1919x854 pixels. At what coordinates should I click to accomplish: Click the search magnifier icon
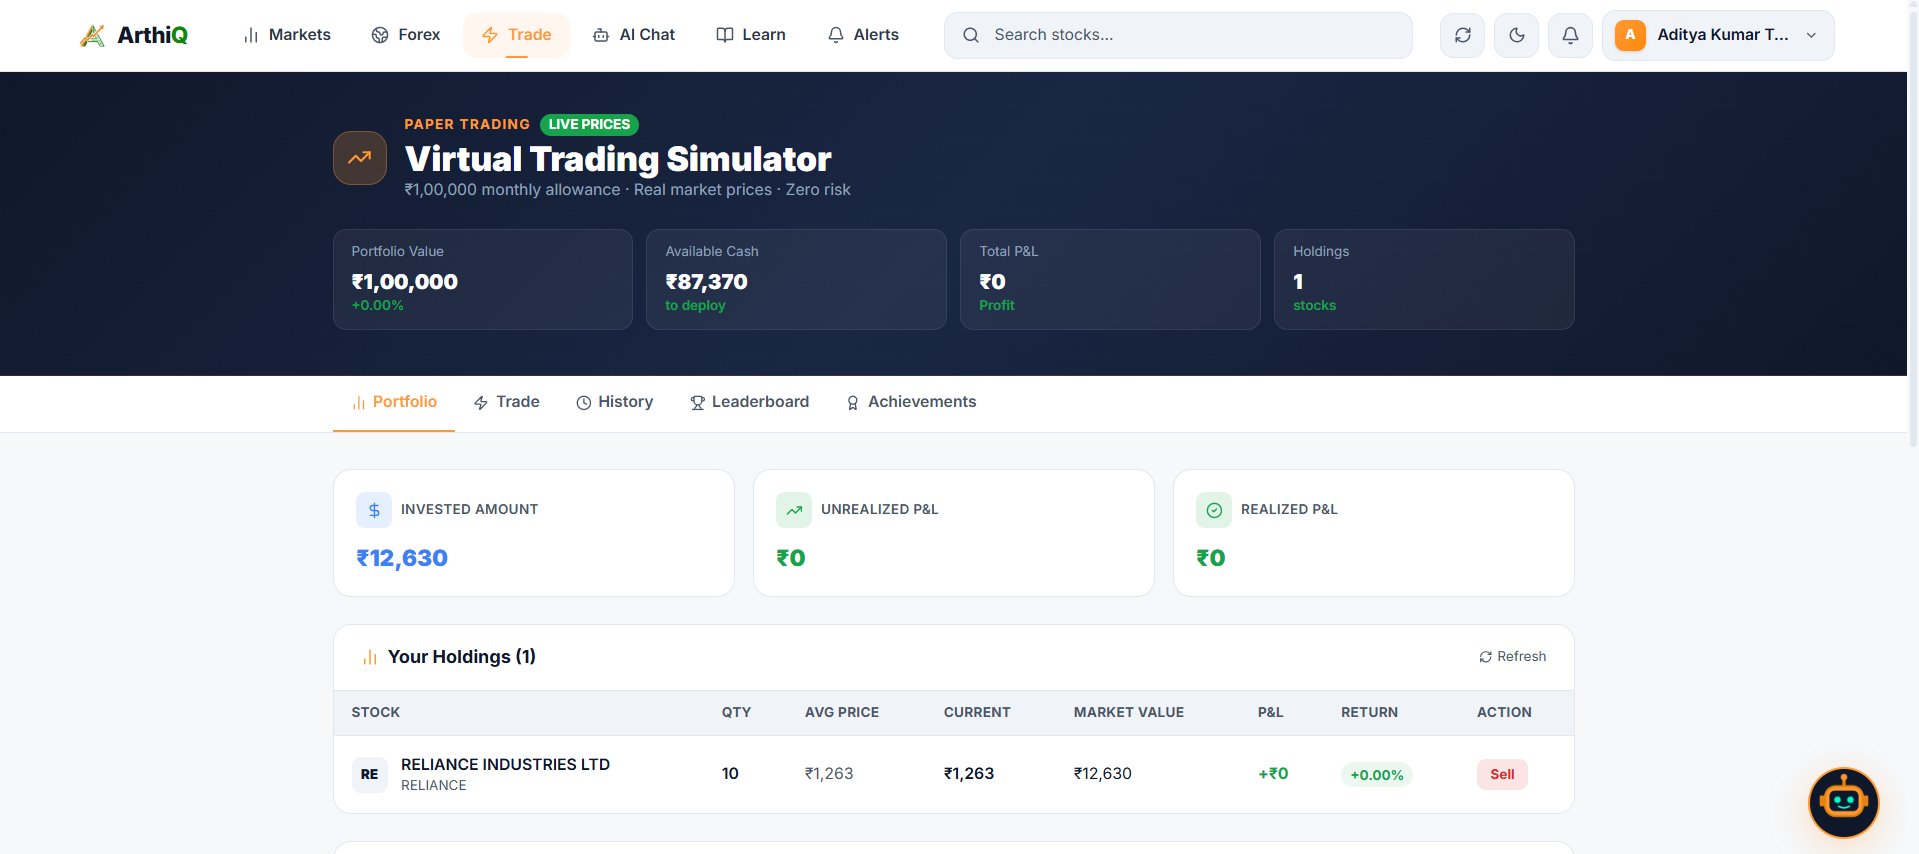pos(971,35)
